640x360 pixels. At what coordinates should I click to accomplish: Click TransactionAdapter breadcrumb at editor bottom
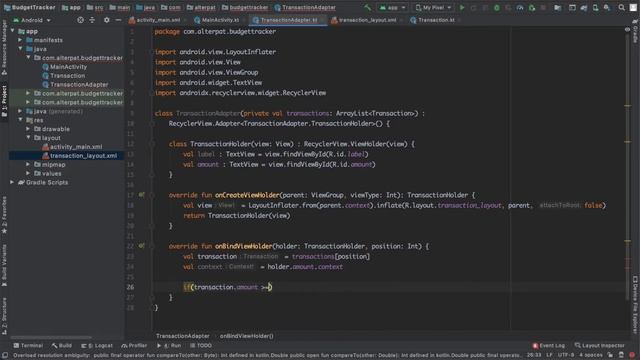click(182, 336)
